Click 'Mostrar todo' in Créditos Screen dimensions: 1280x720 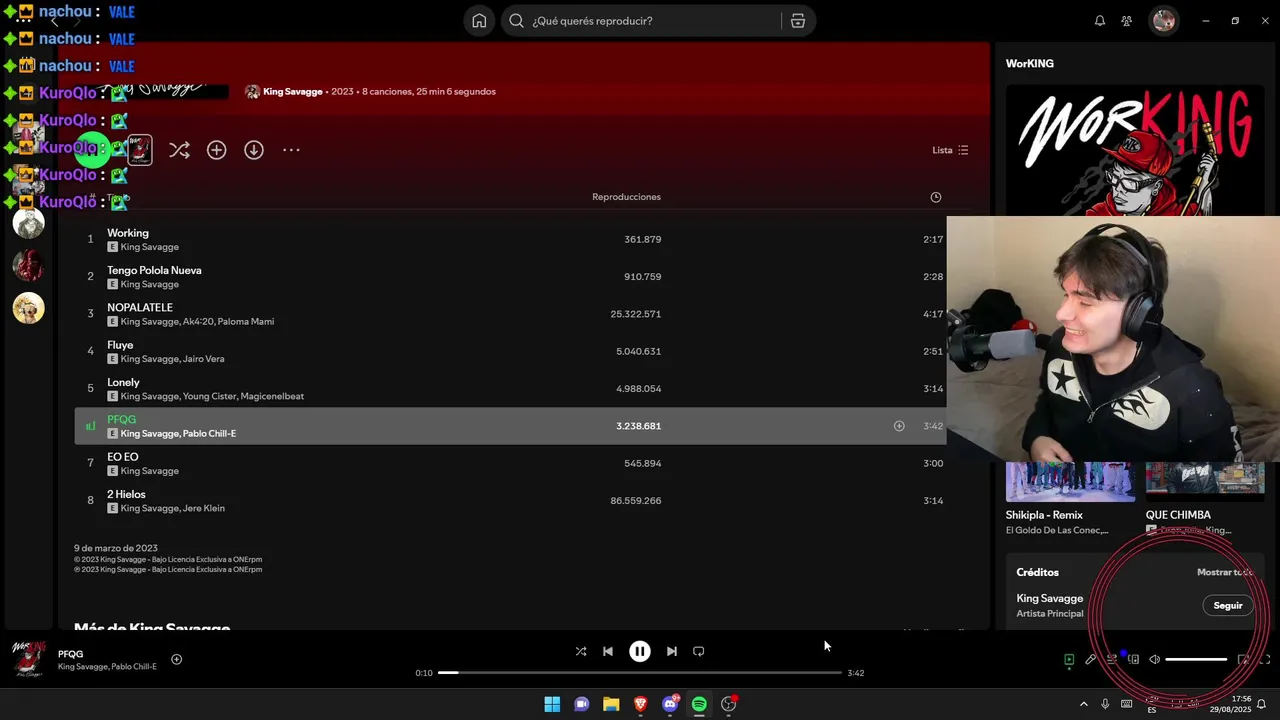pos(1224,573)
